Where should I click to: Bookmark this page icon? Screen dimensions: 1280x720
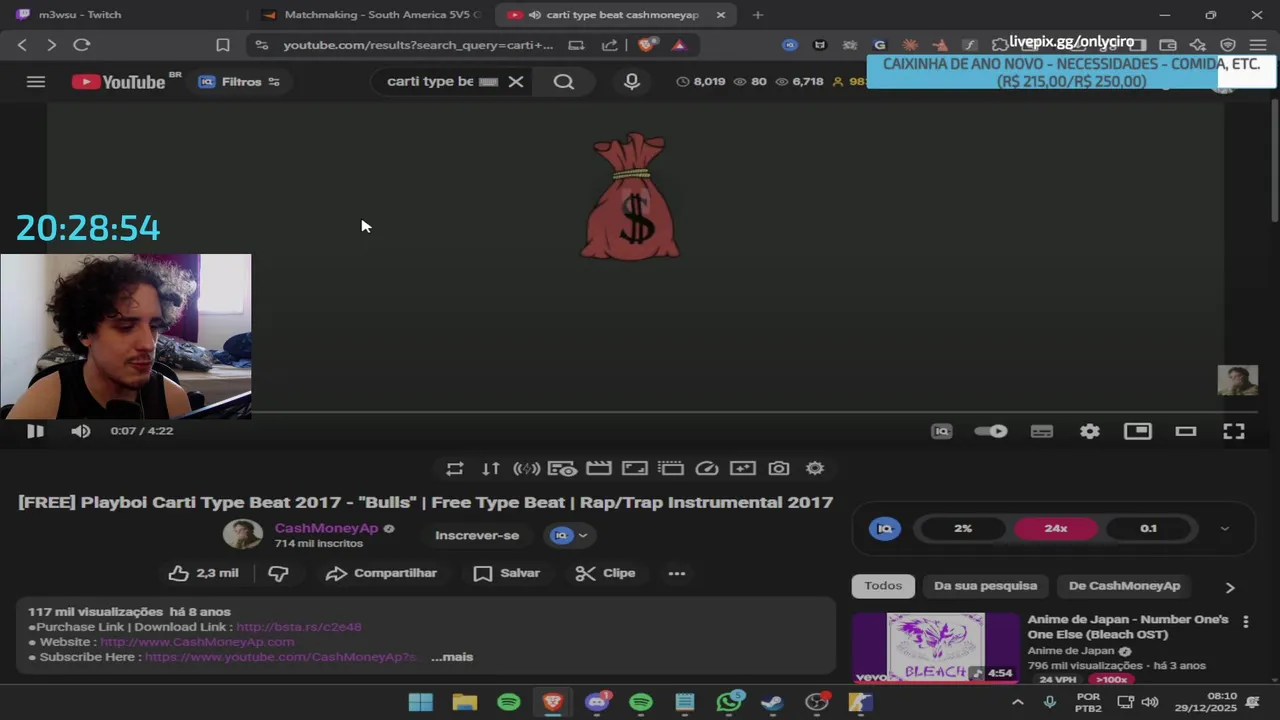tap(223, 45)
